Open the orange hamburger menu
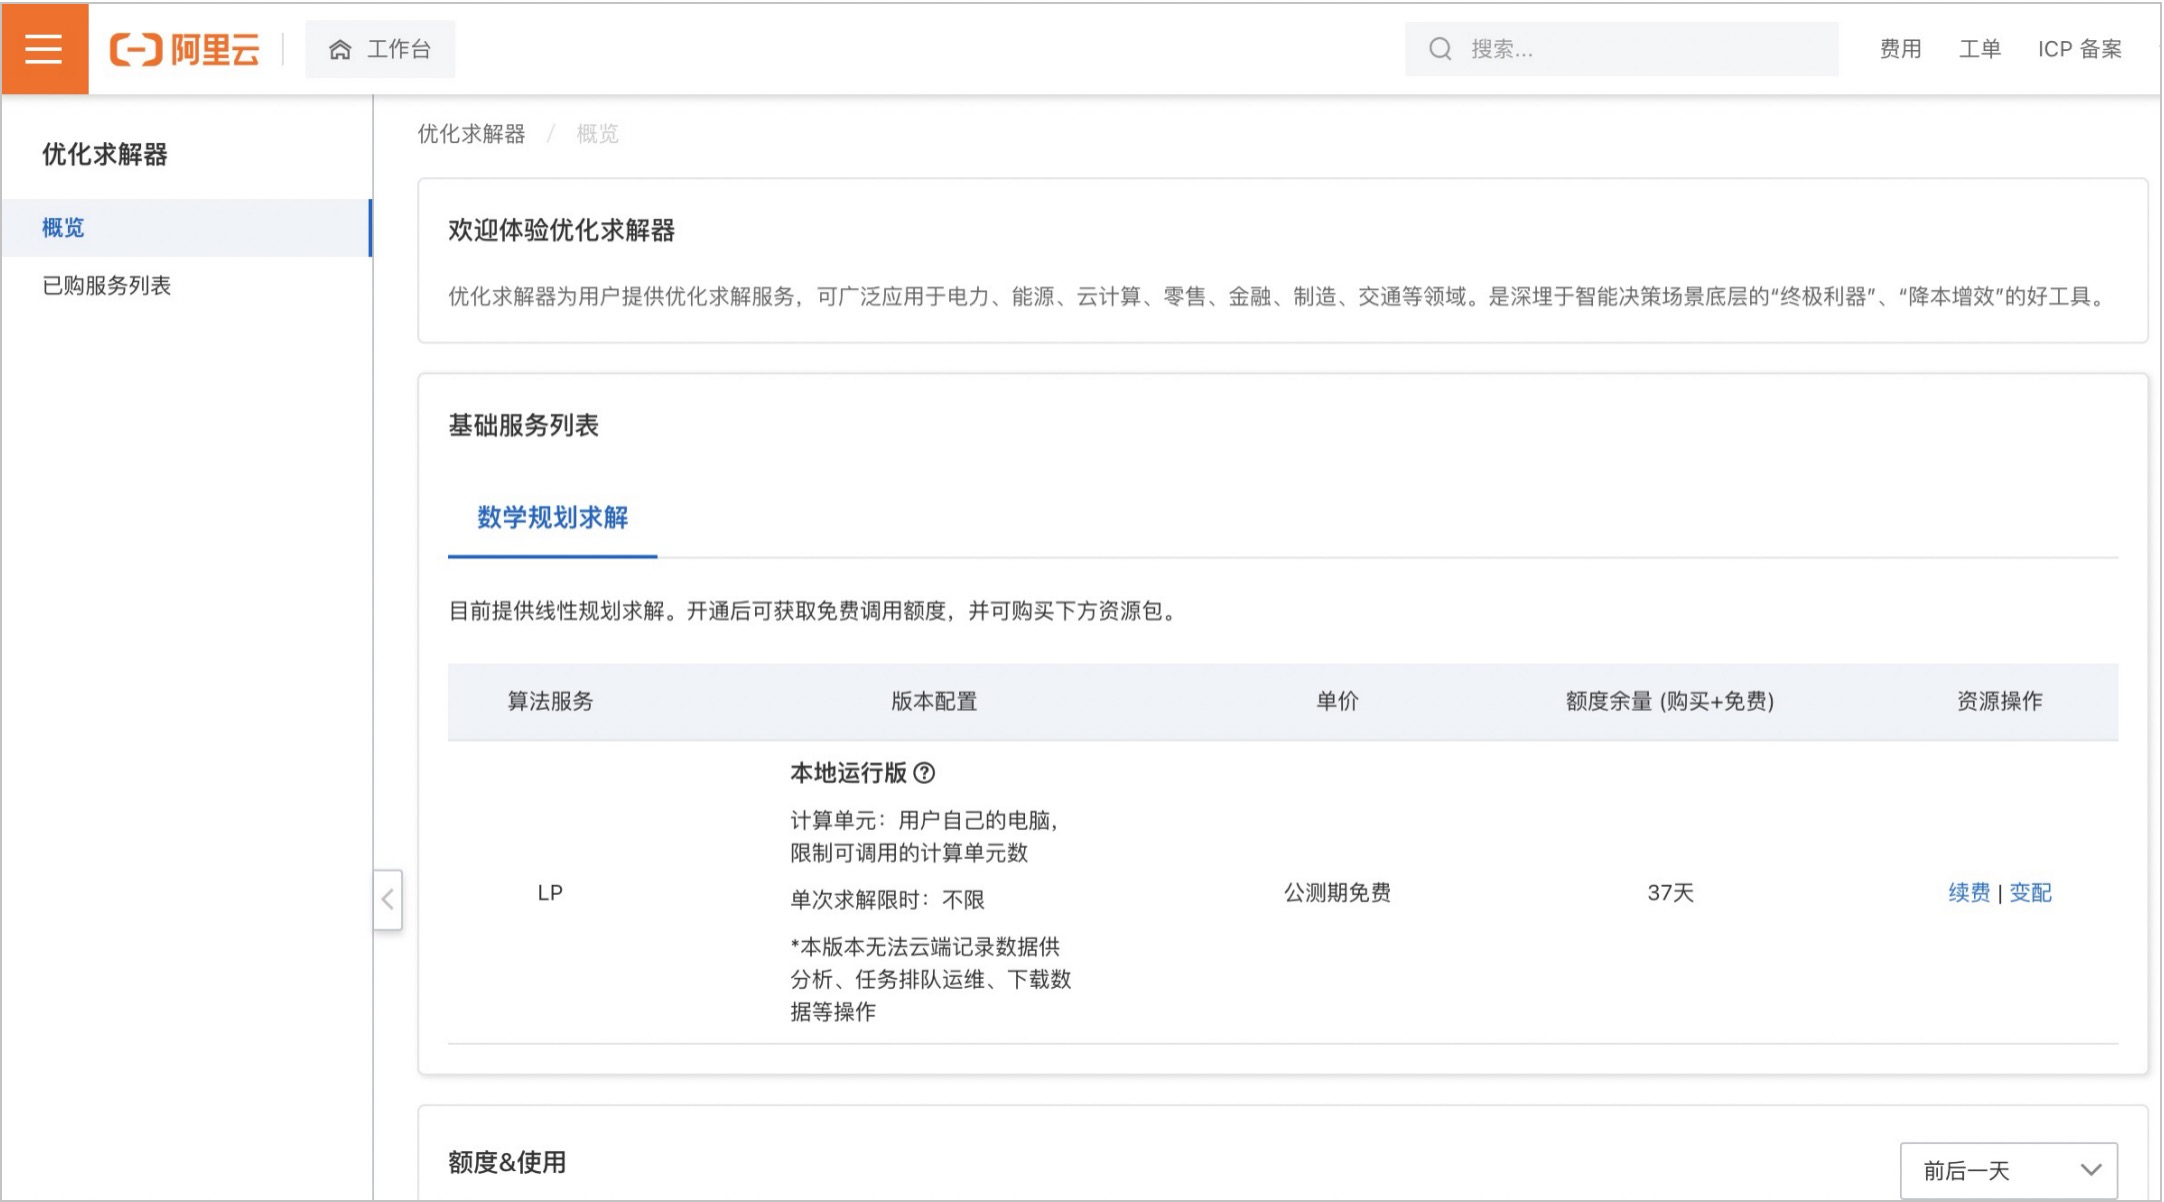2164x1202 pixels. 44,49
